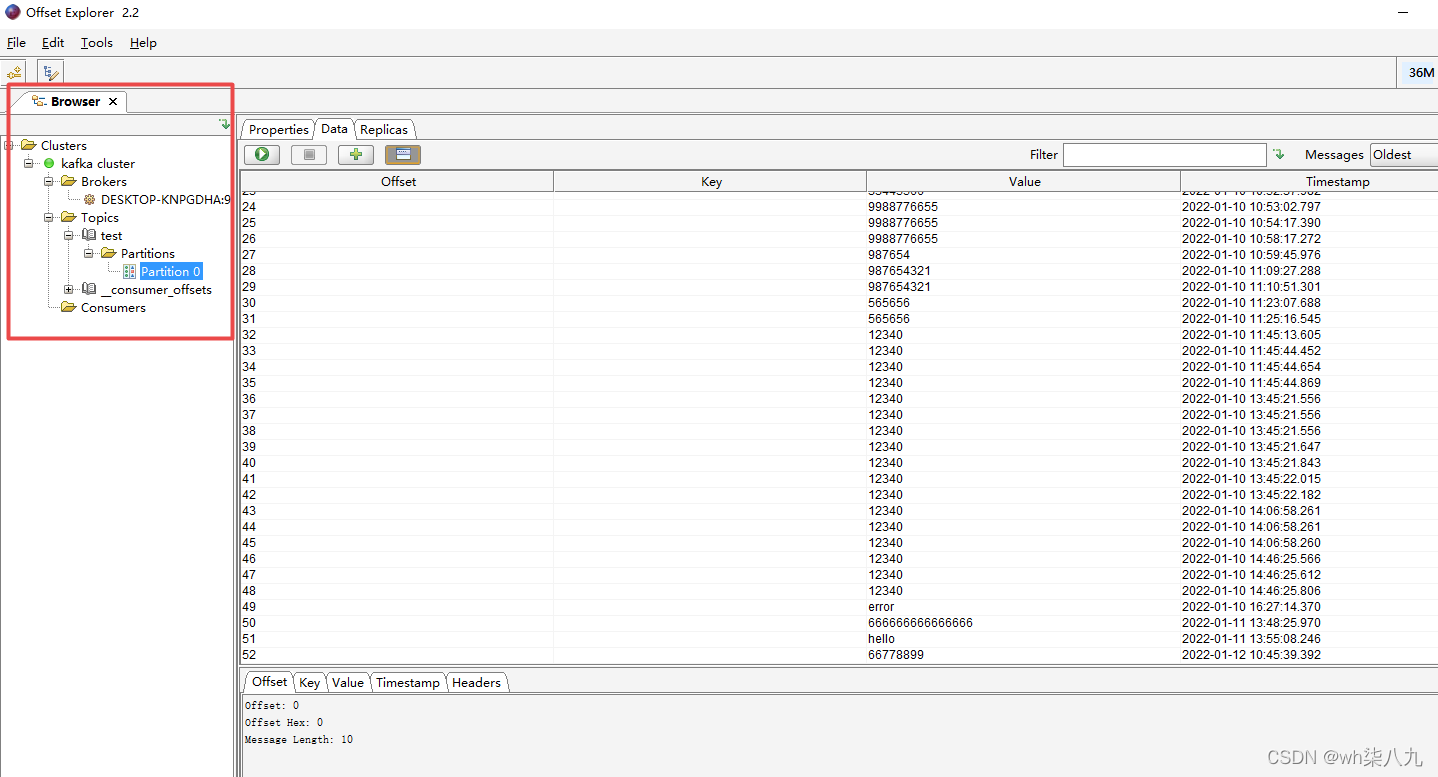This screenshot has height=777, width=1438.
Task: Click the gear icon of DESKTOP-KNPGDHA broker
Action: coord(89,199)
